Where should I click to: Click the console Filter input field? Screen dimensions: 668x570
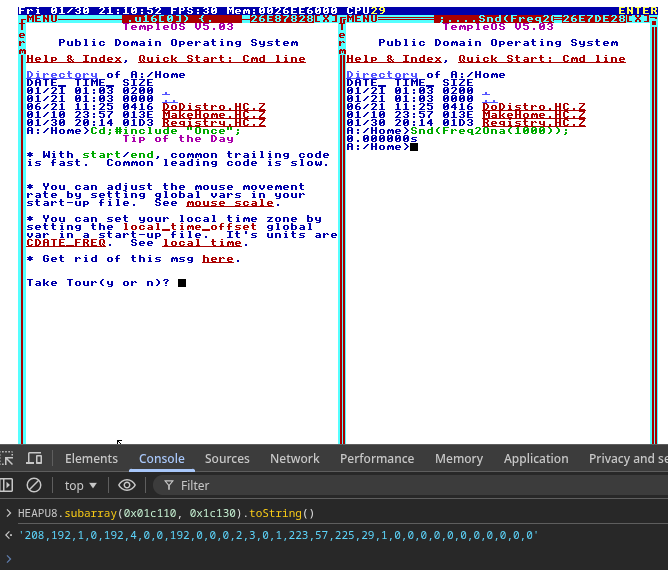300,485
